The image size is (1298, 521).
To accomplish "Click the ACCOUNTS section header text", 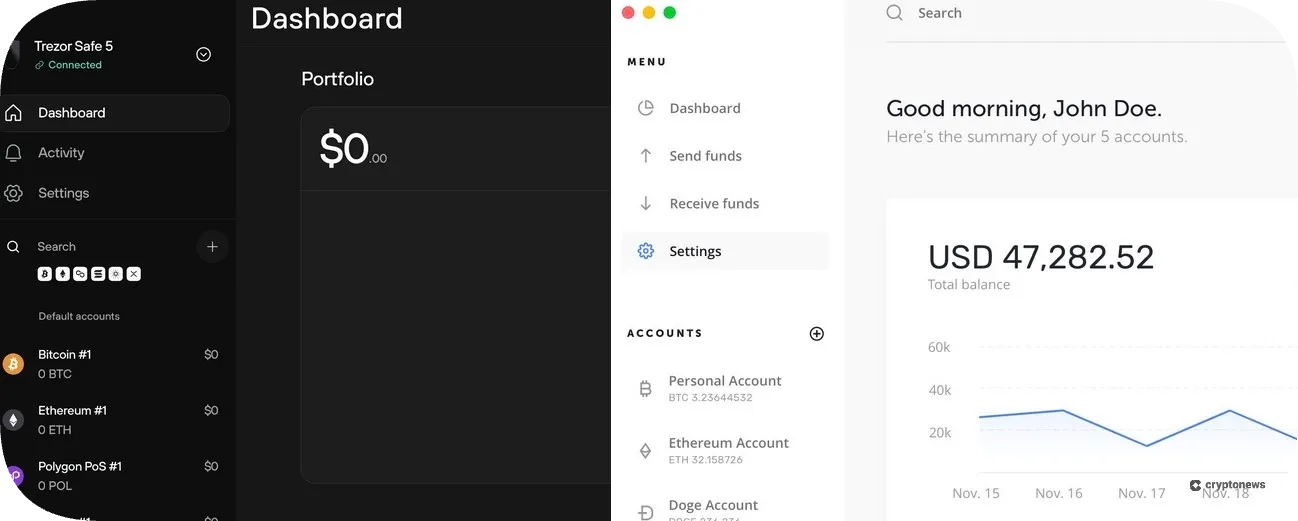I will click(665, 333).
